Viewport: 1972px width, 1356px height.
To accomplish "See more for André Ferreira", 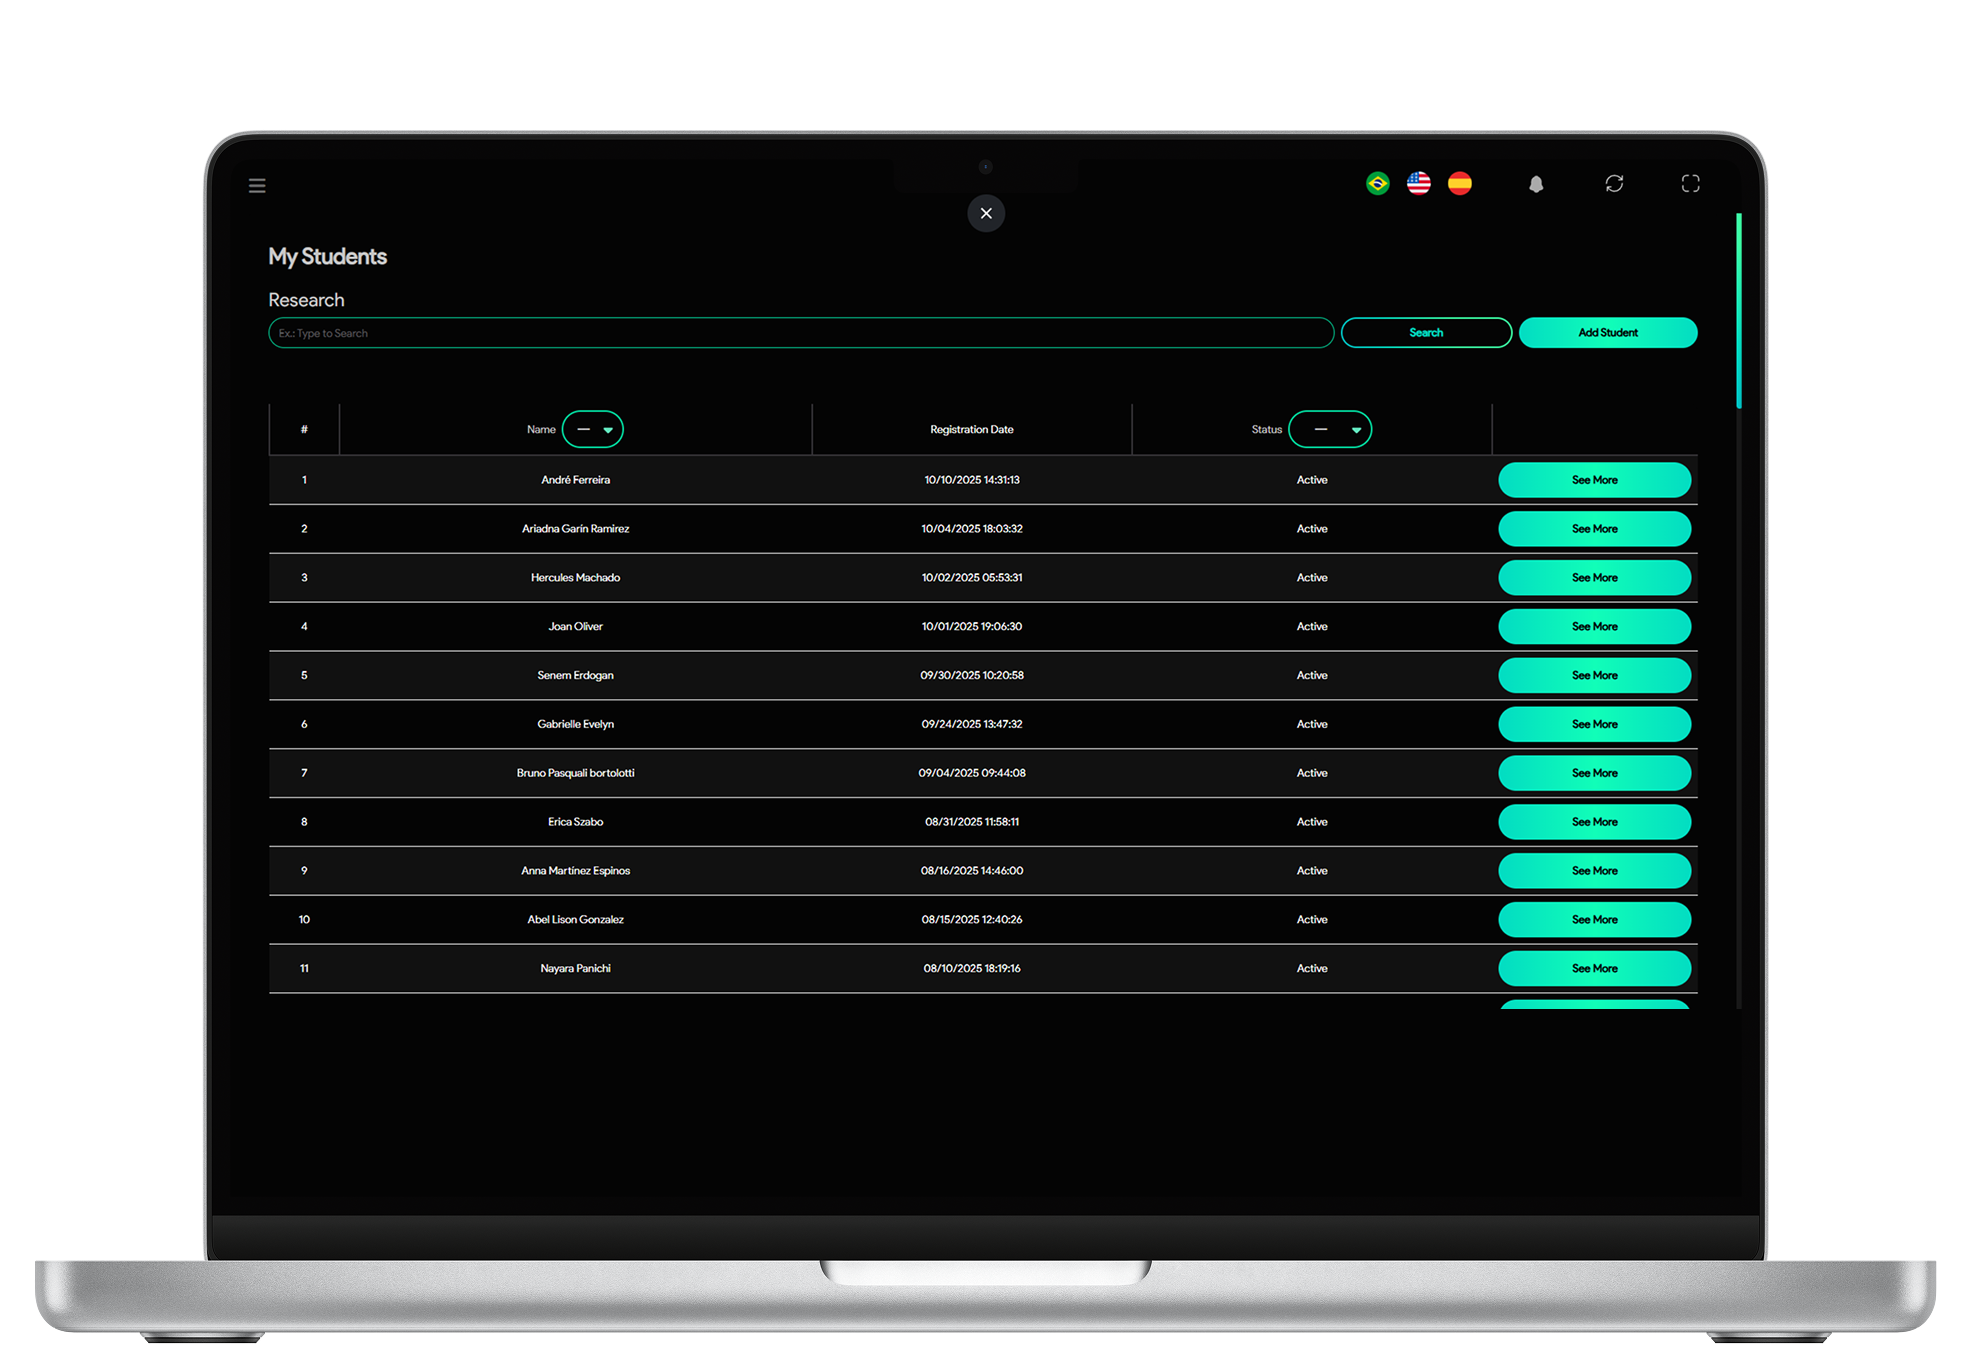I will pos(1594,480).
